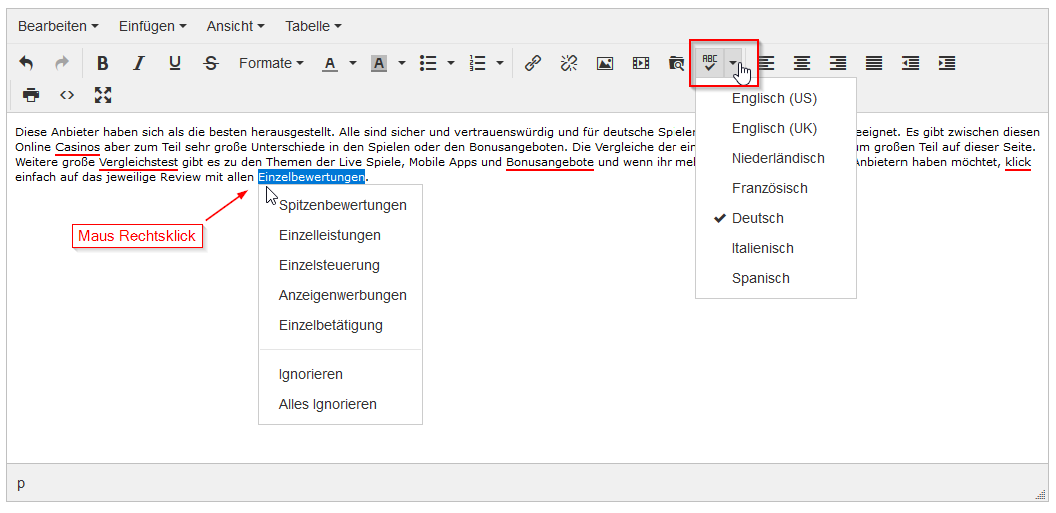Click the print icon
This screenshot has width=1056, height=513.
[31, 95]
